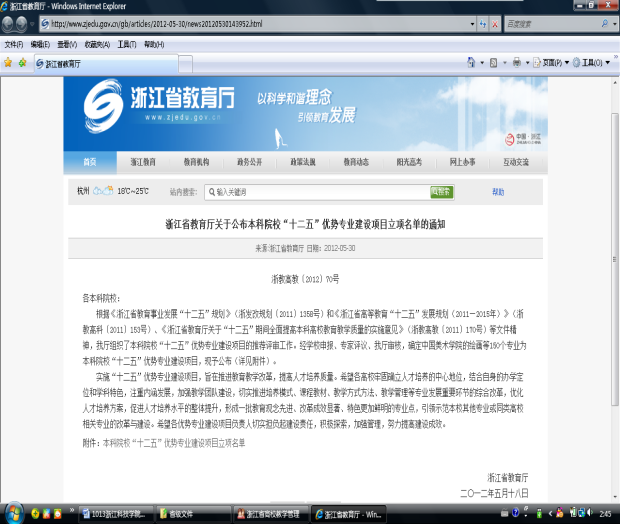Open the 收藏夹(A) menu
The width and height of the screenshot is (620, 524).
tap(96, 44)
